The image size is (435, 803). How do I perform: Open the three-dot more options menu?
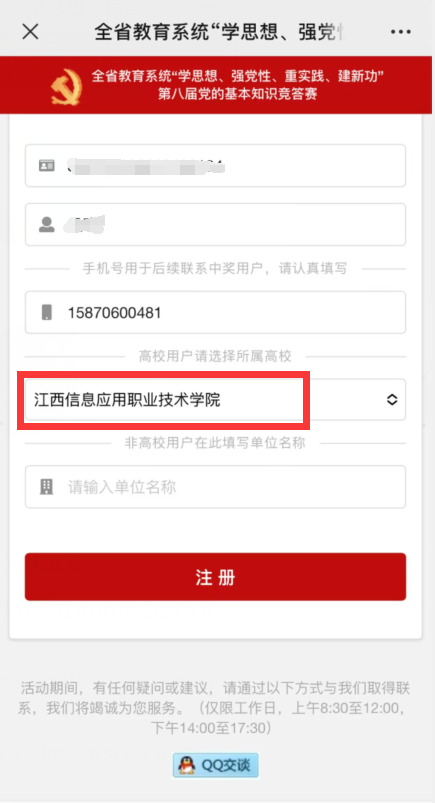pos(401,32)
